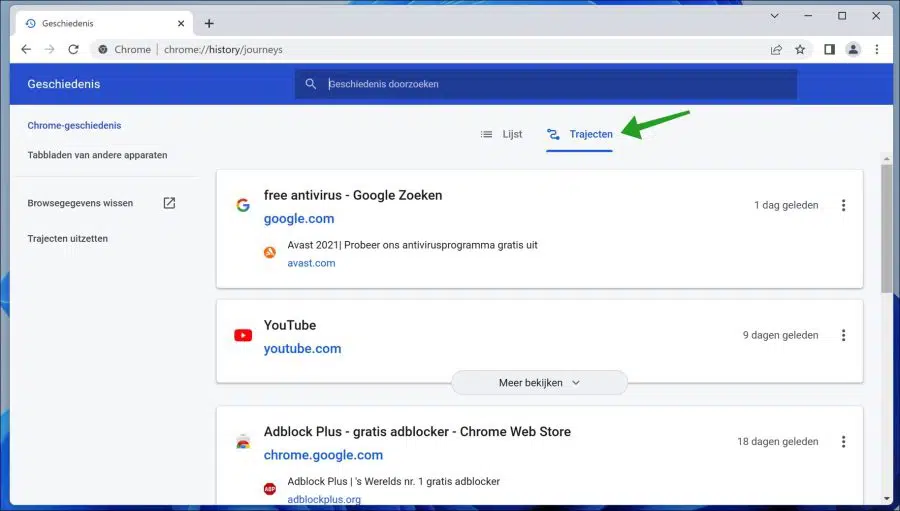
Task: Click Trajecten uitzetten
Action: 68,238
